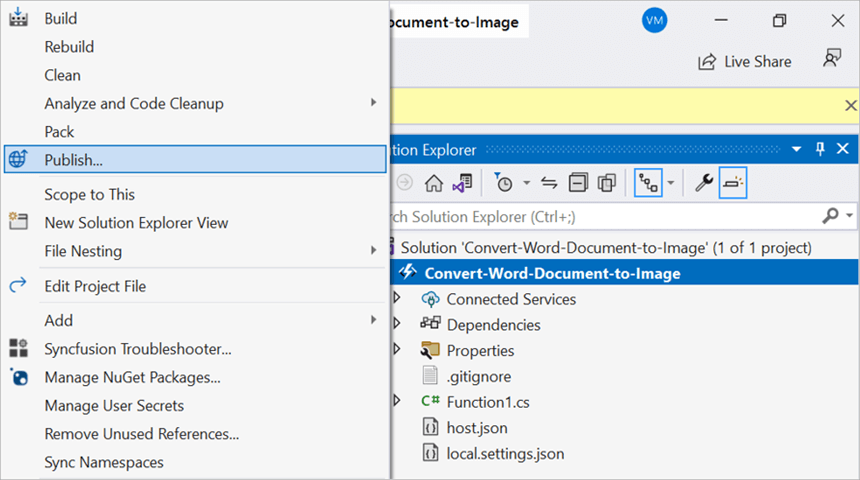This screenshot has width=860, height=480.
Task: Expand the Function1.cs node
Action: click(397, 401)
